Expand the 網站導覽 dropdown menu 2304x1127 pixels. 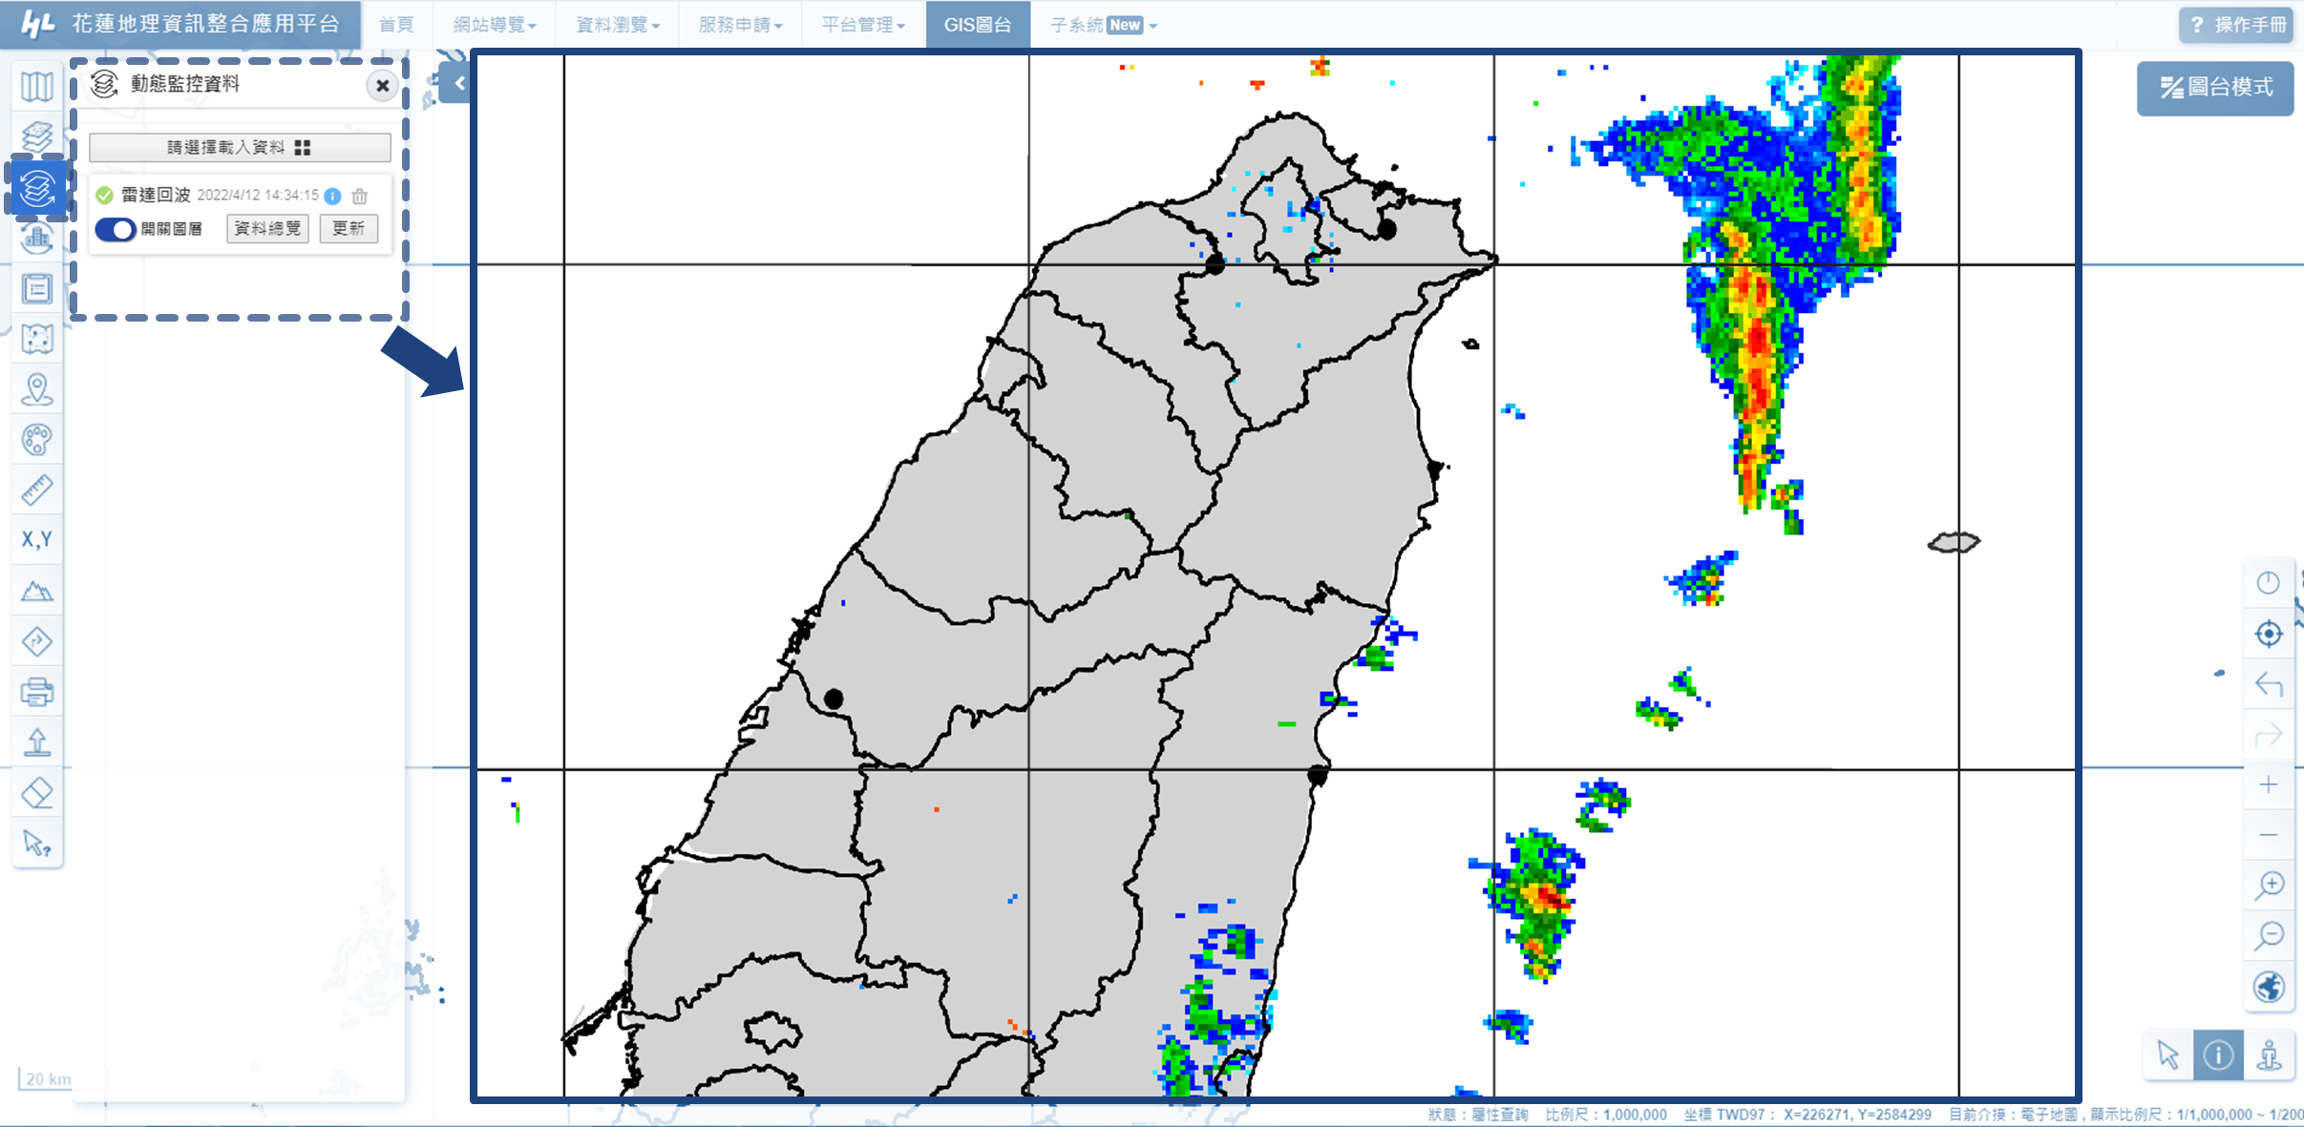tap(494, 25)
